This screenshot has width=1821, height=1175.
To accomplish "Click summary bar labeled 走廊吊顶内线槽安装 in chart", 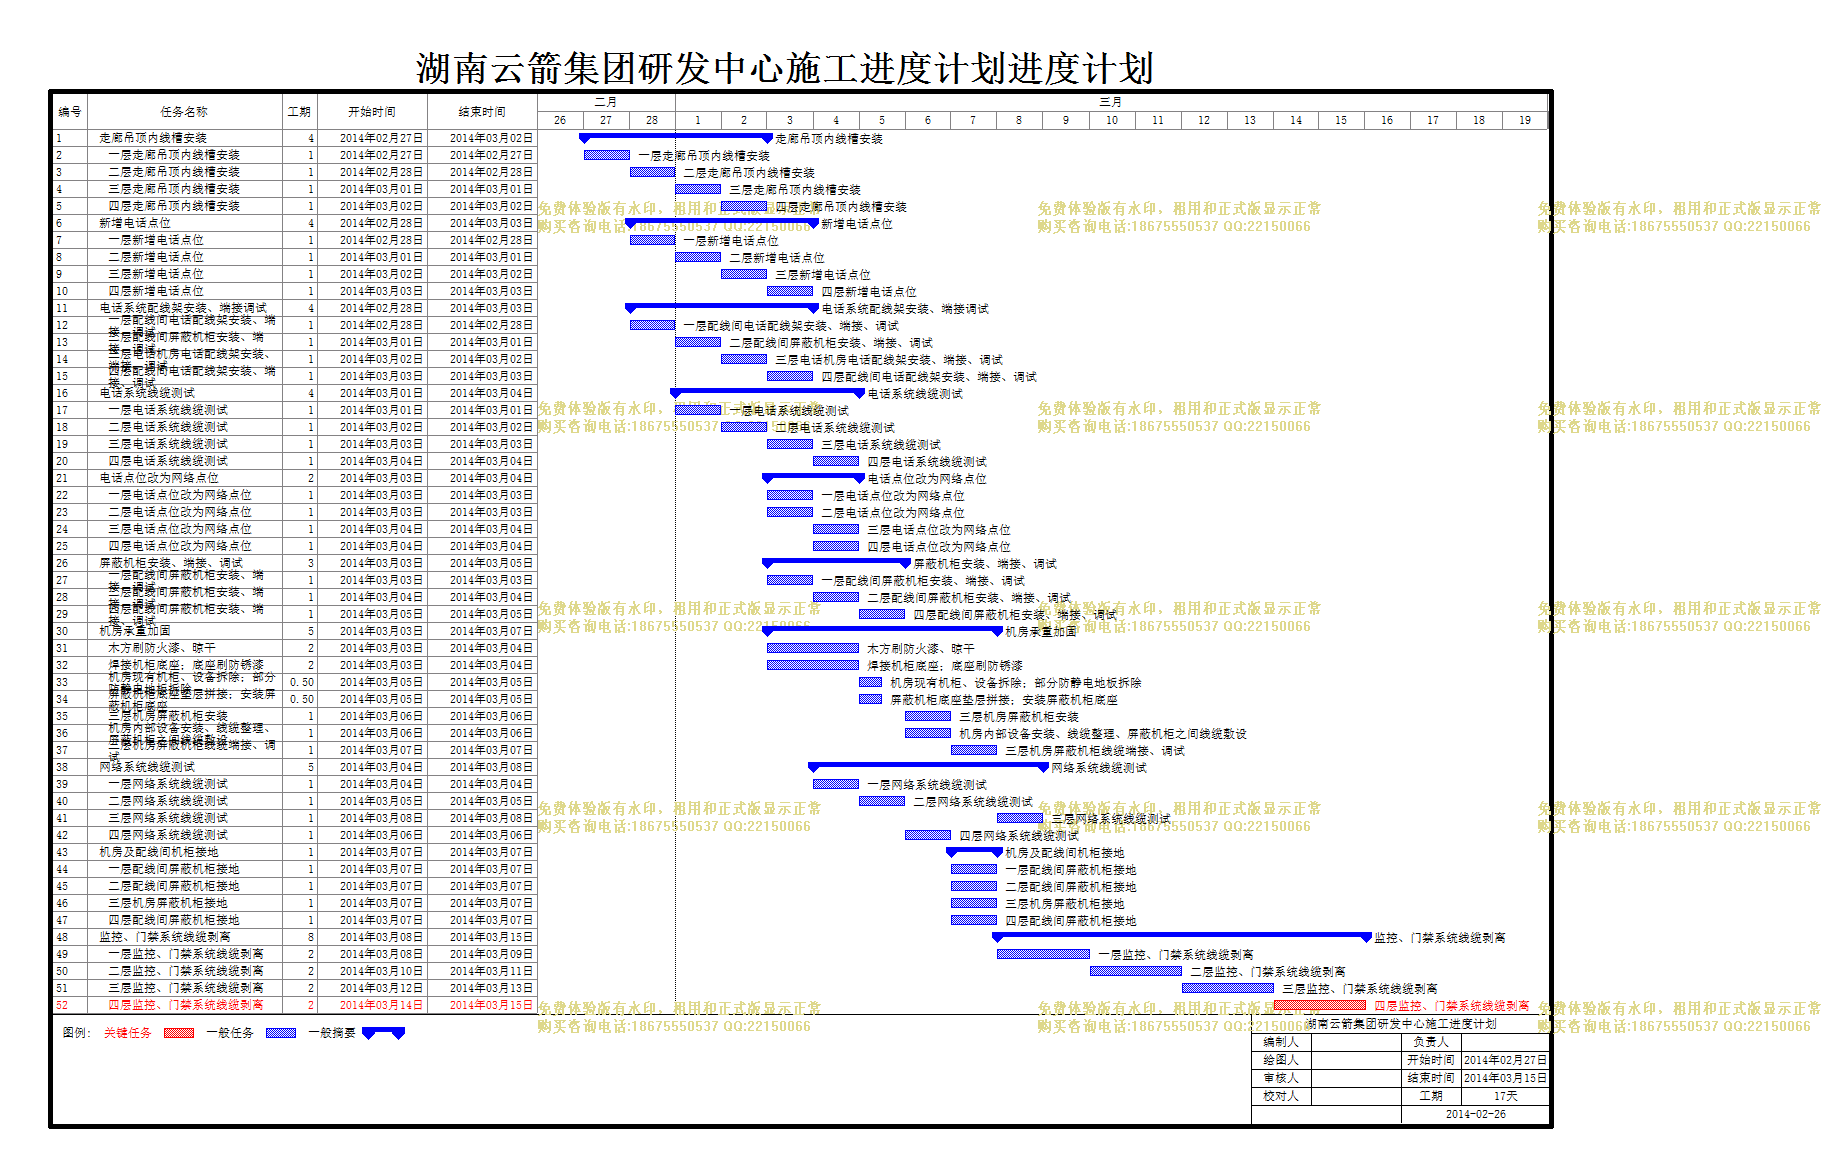I will pyautogui.click(x=676, y=138).
